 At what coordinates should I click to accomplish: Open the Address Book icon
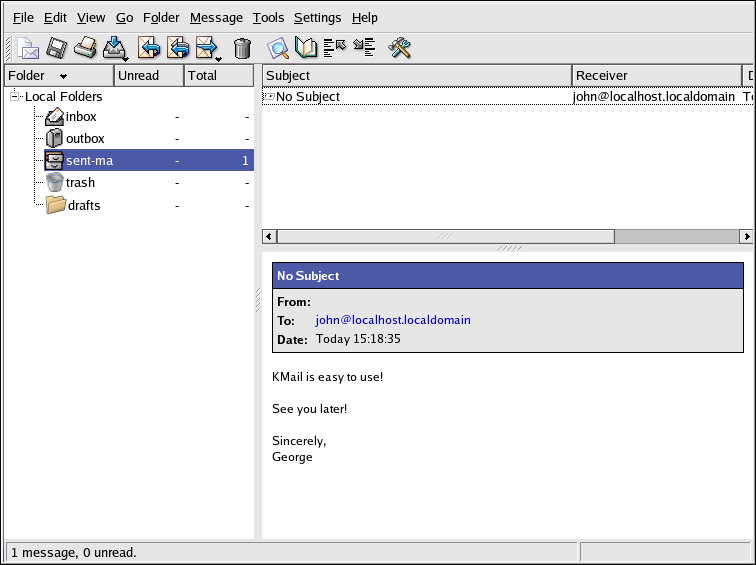306,48
